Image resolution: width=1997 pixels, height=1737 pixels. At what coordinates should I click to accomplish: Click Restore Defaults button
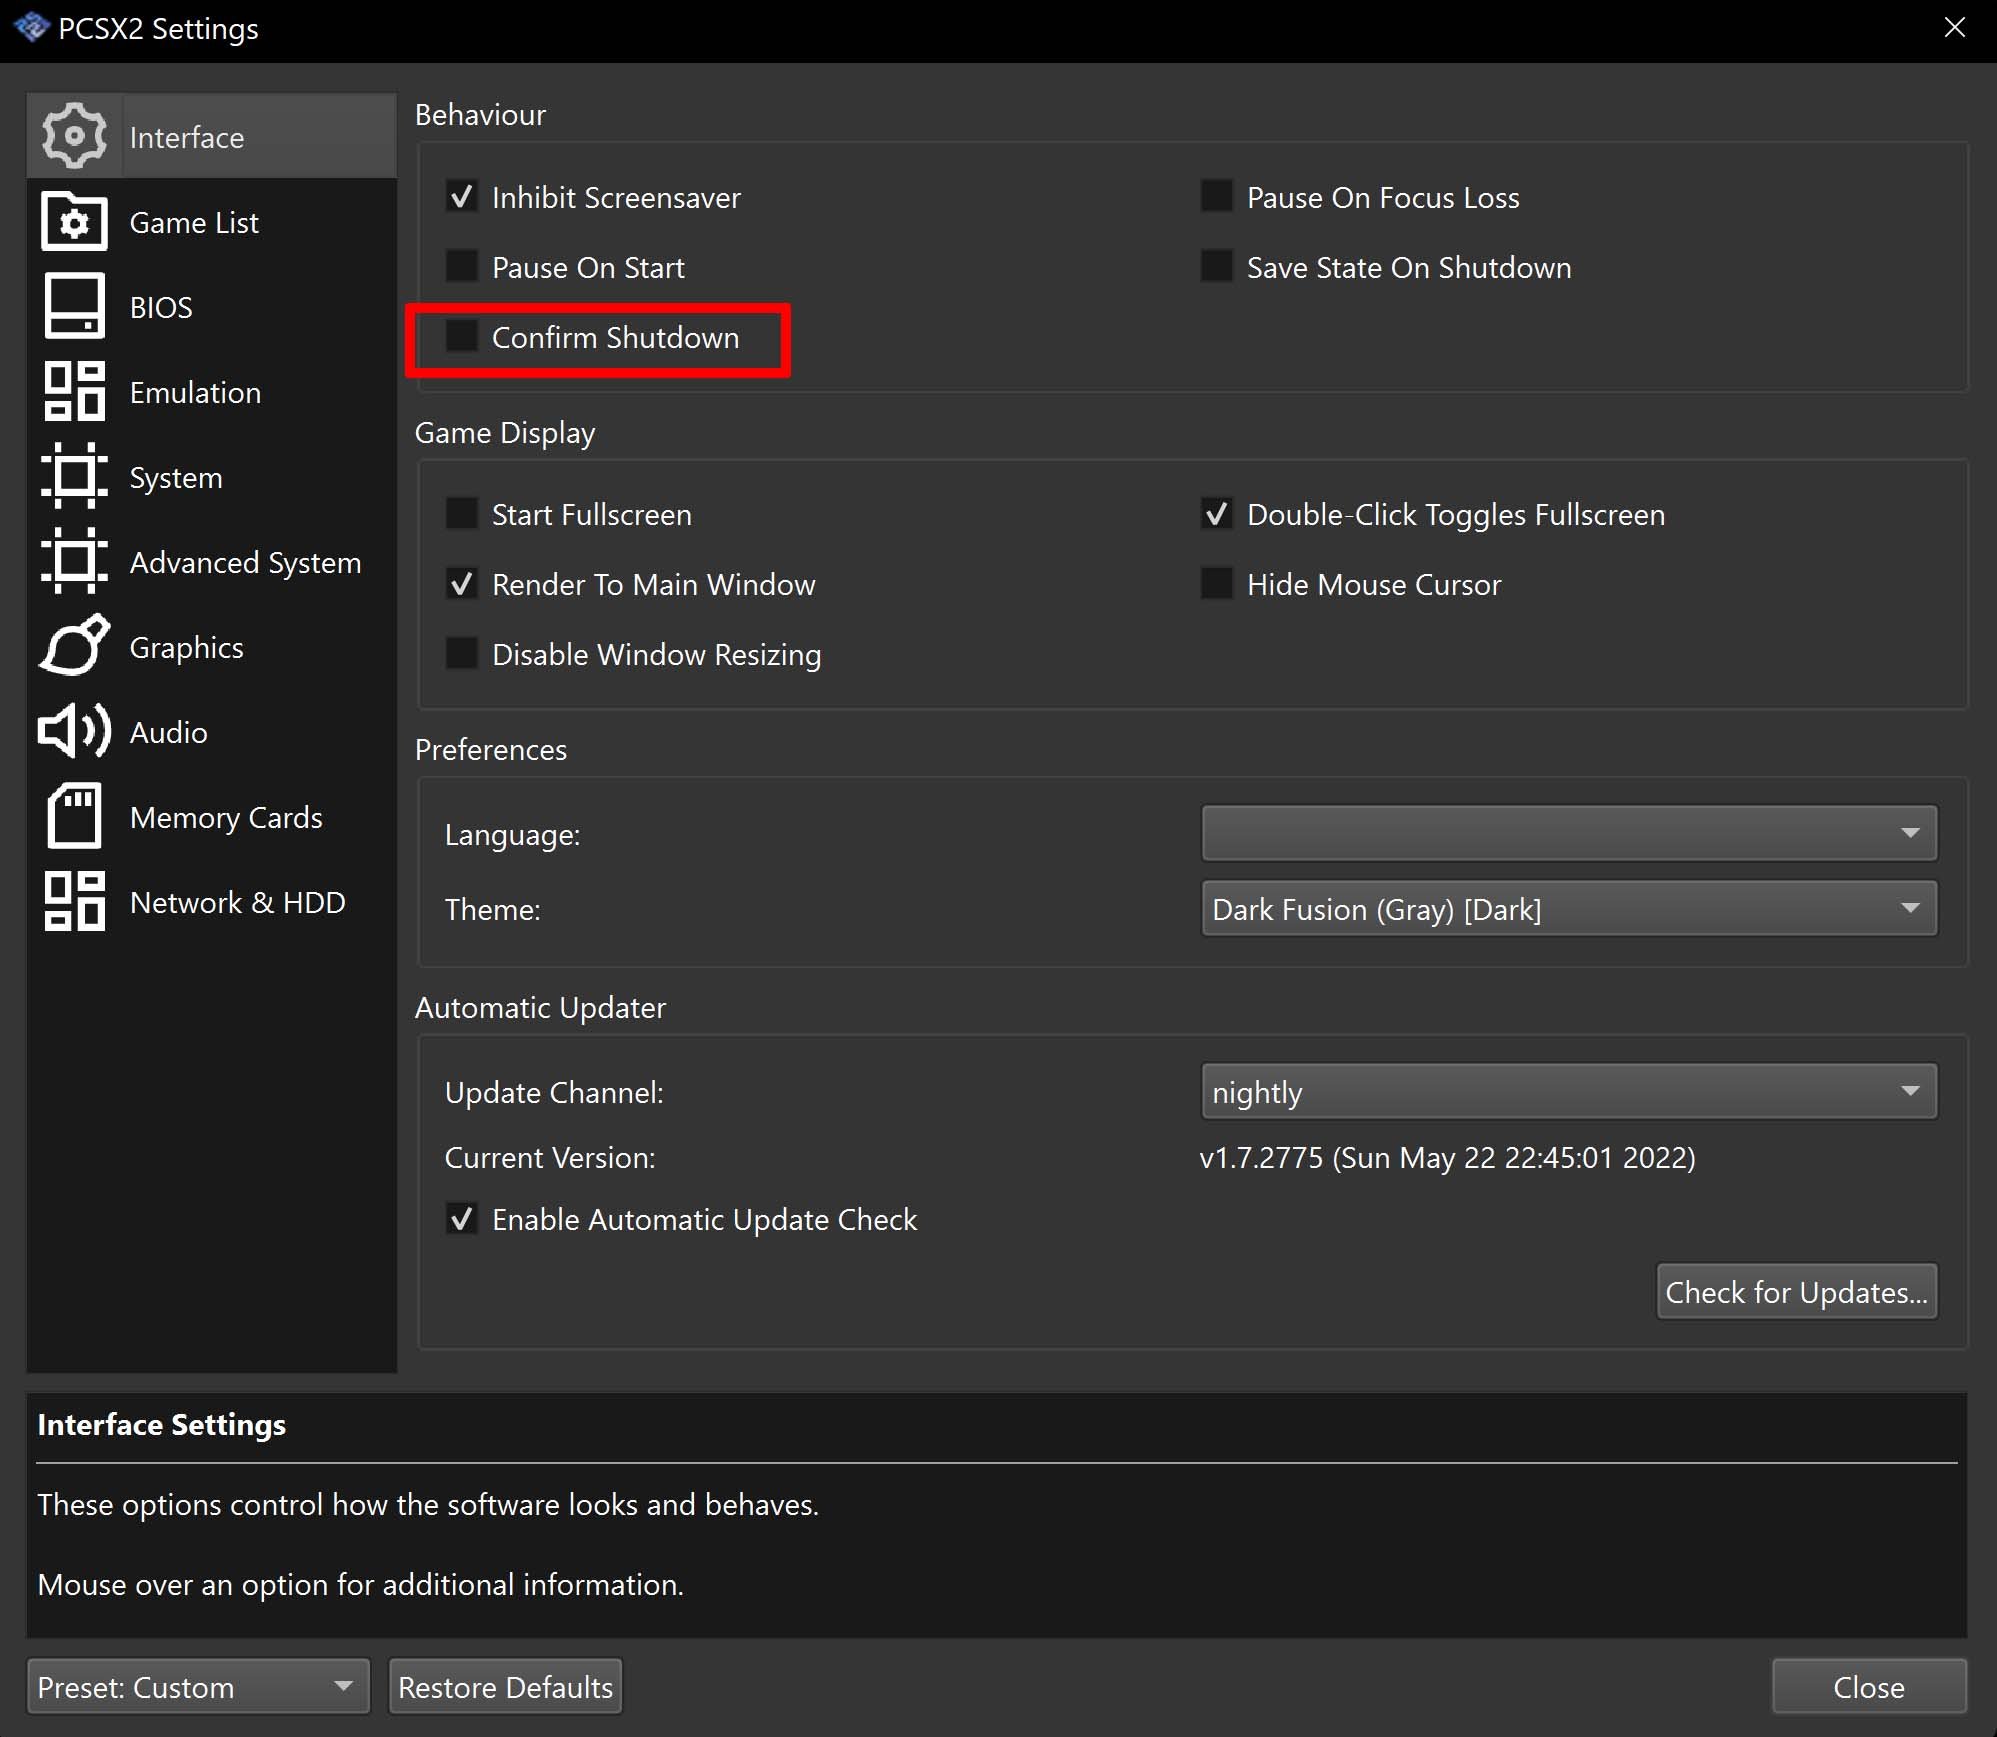[505, 1686]
